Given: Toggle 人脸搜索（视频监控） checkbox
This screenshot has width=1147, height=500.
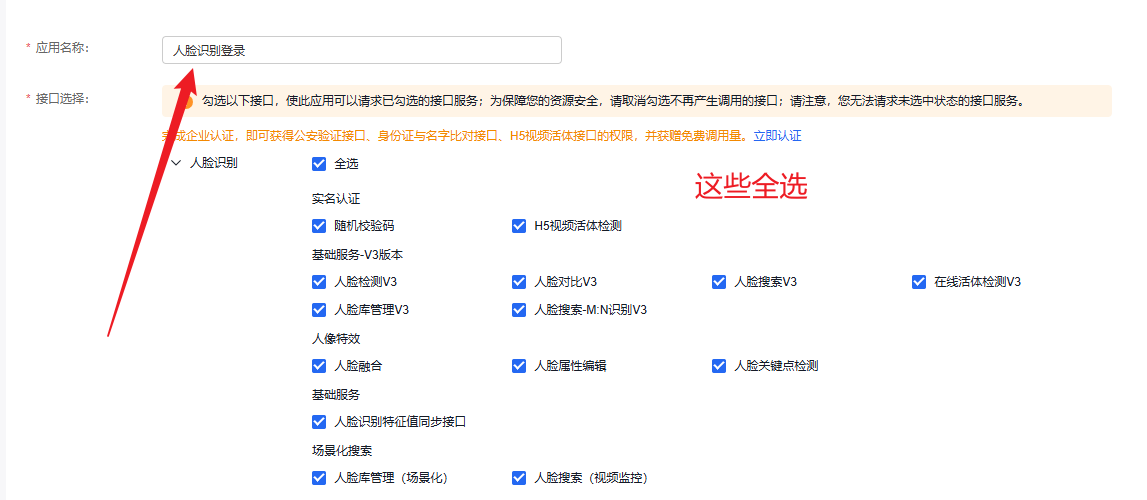Looking at the screenshot, I should tap(519, 477).
